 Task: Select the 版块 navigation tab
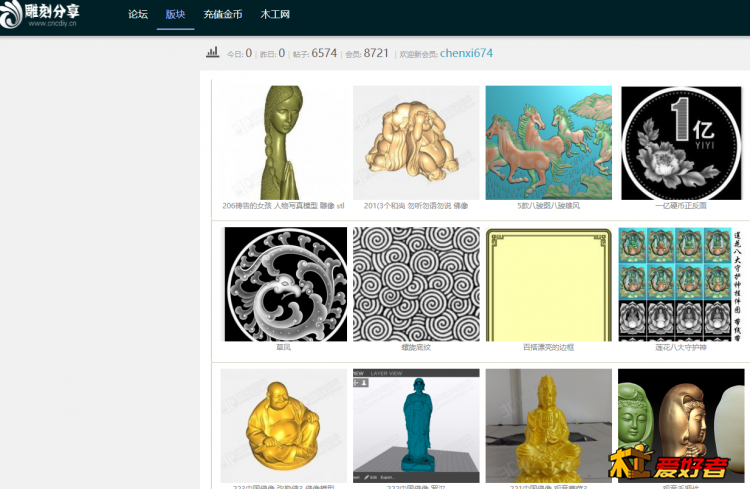click(x=175, y=14)
